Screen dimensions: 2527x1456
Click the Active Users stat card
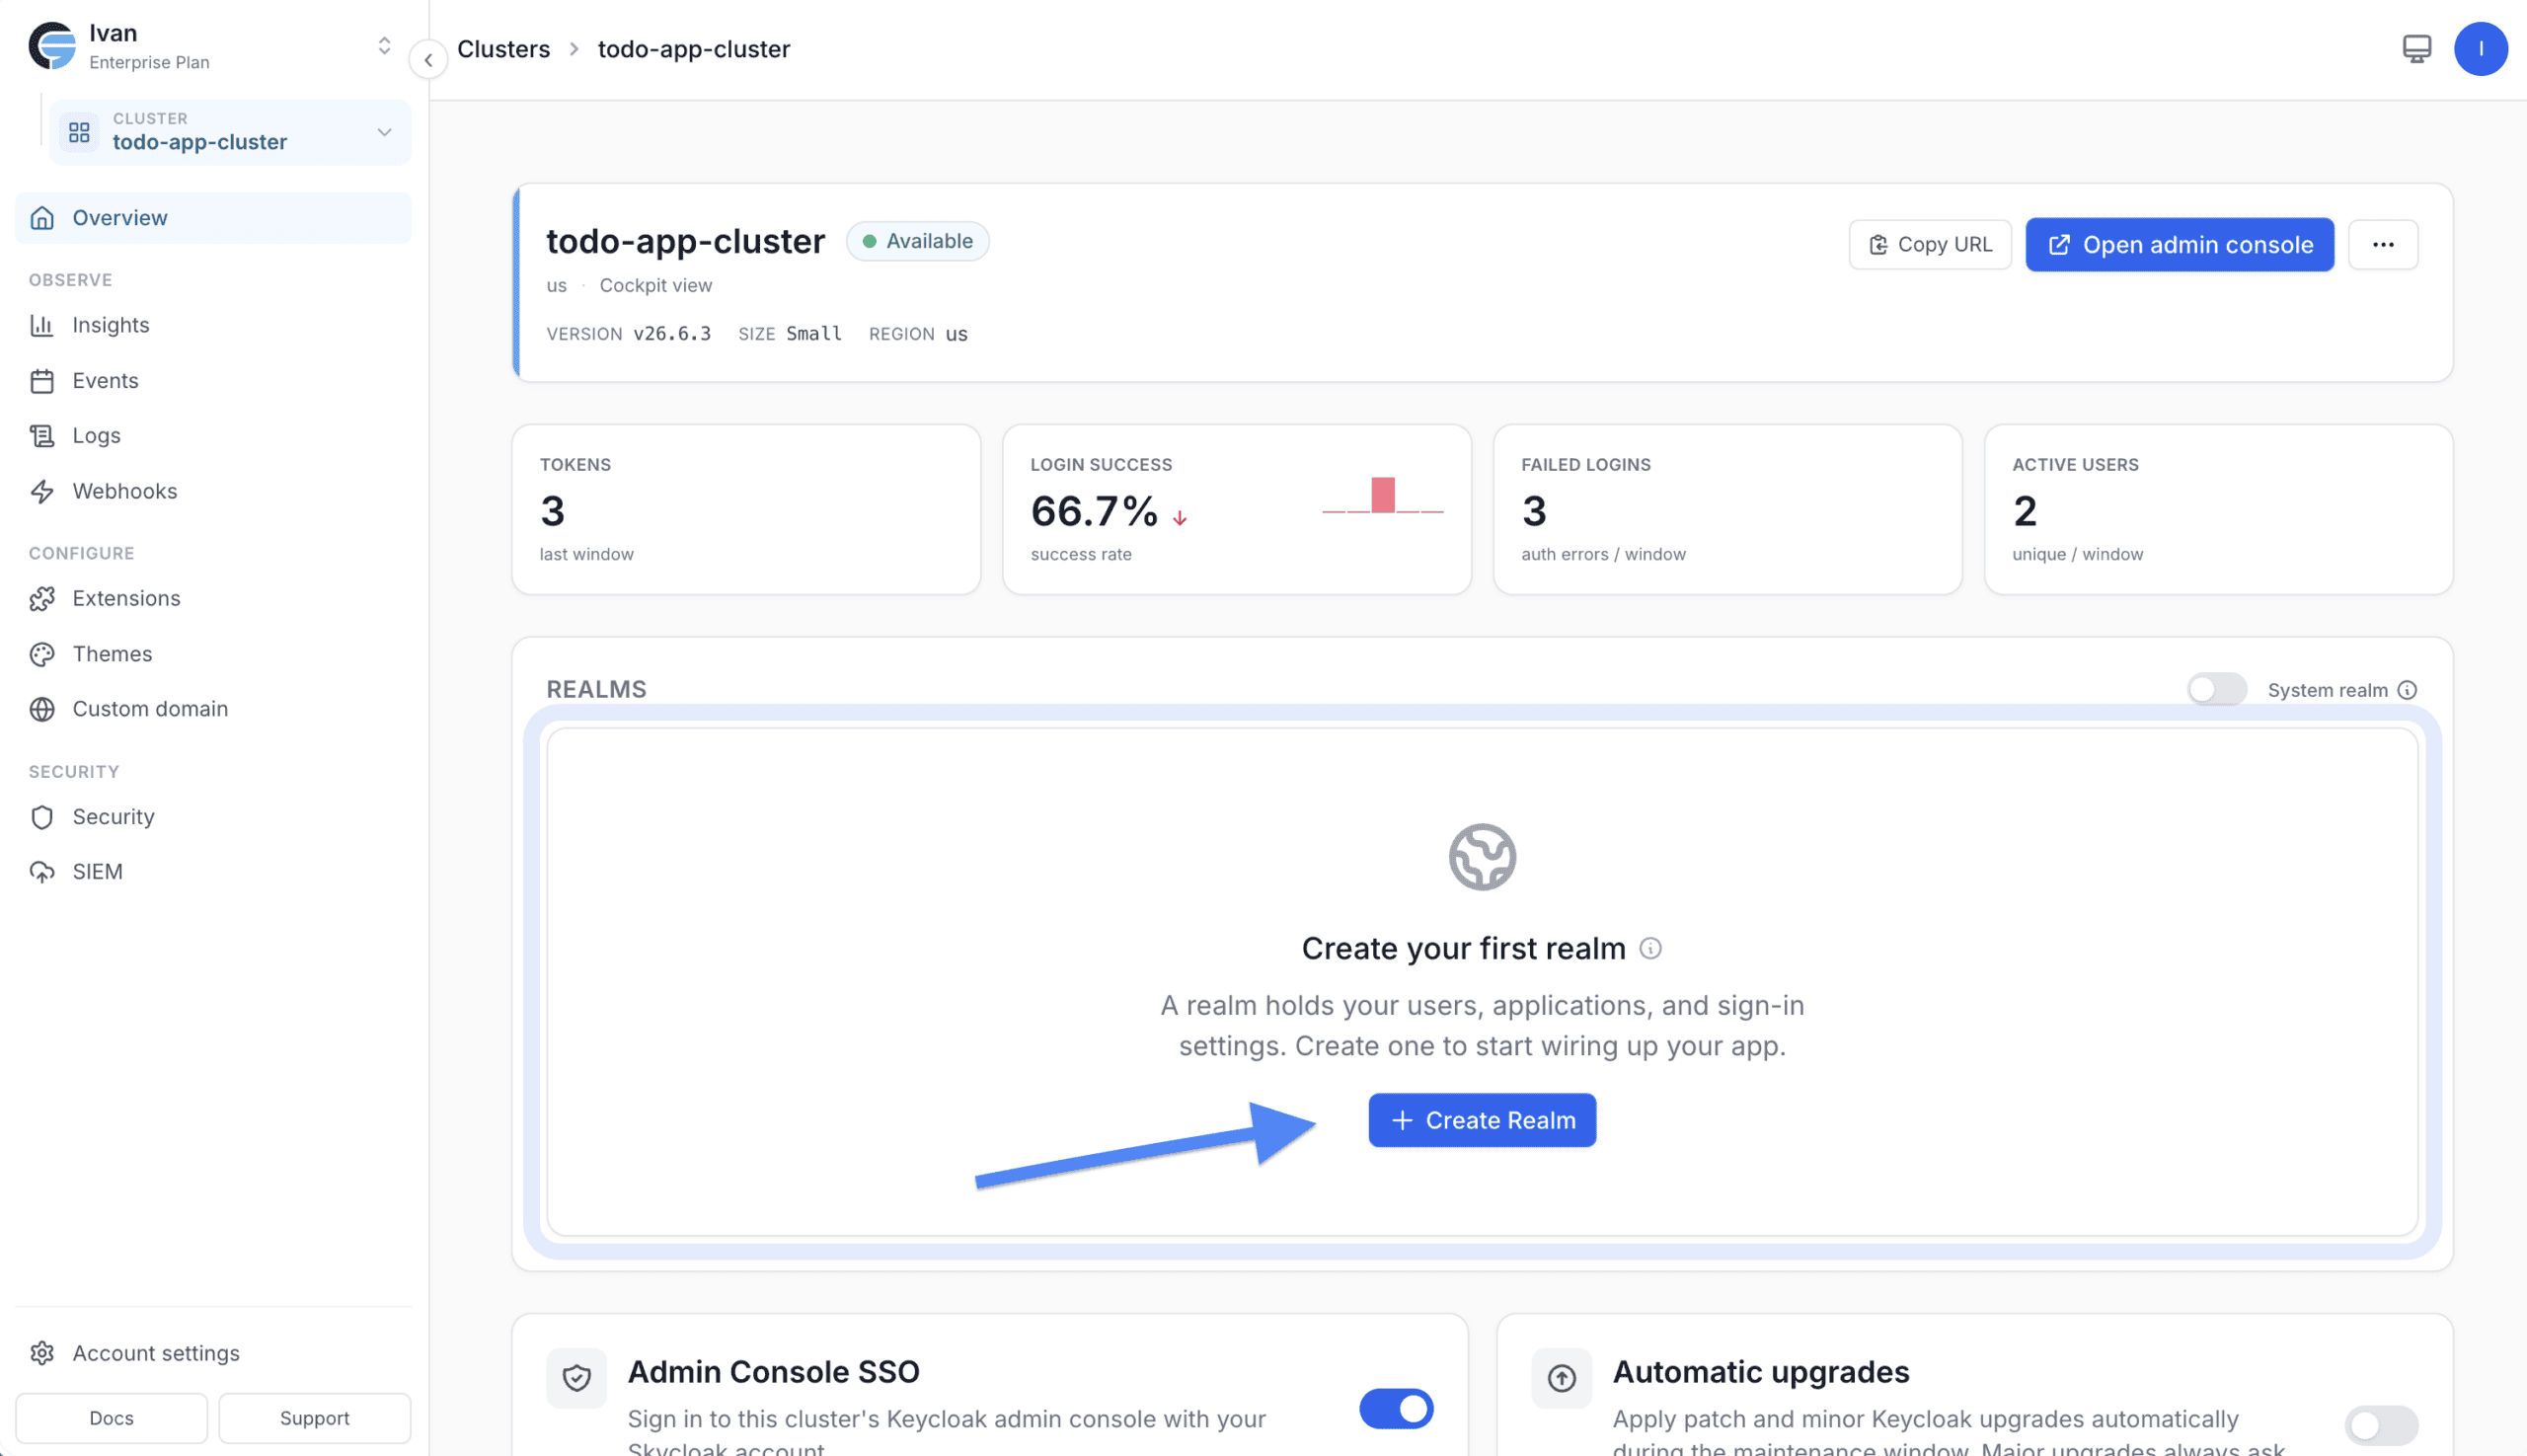(2218, 509)
